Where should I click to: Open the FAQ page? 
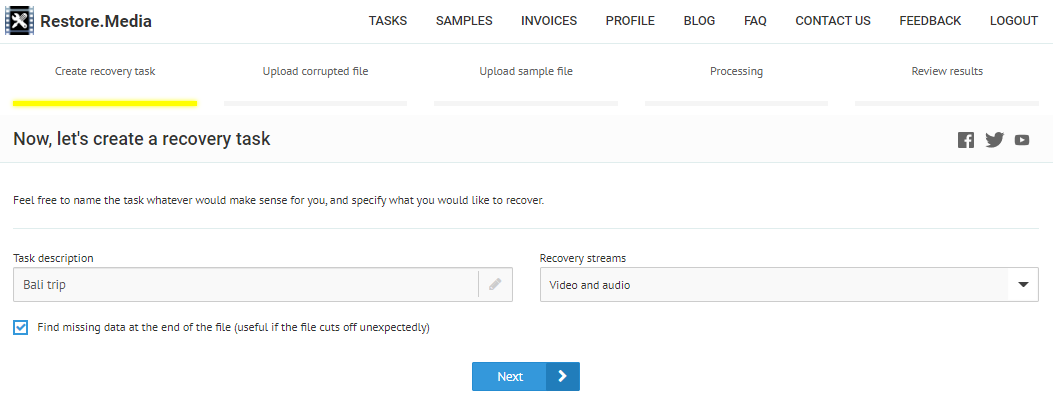click(x=755, y=21)
